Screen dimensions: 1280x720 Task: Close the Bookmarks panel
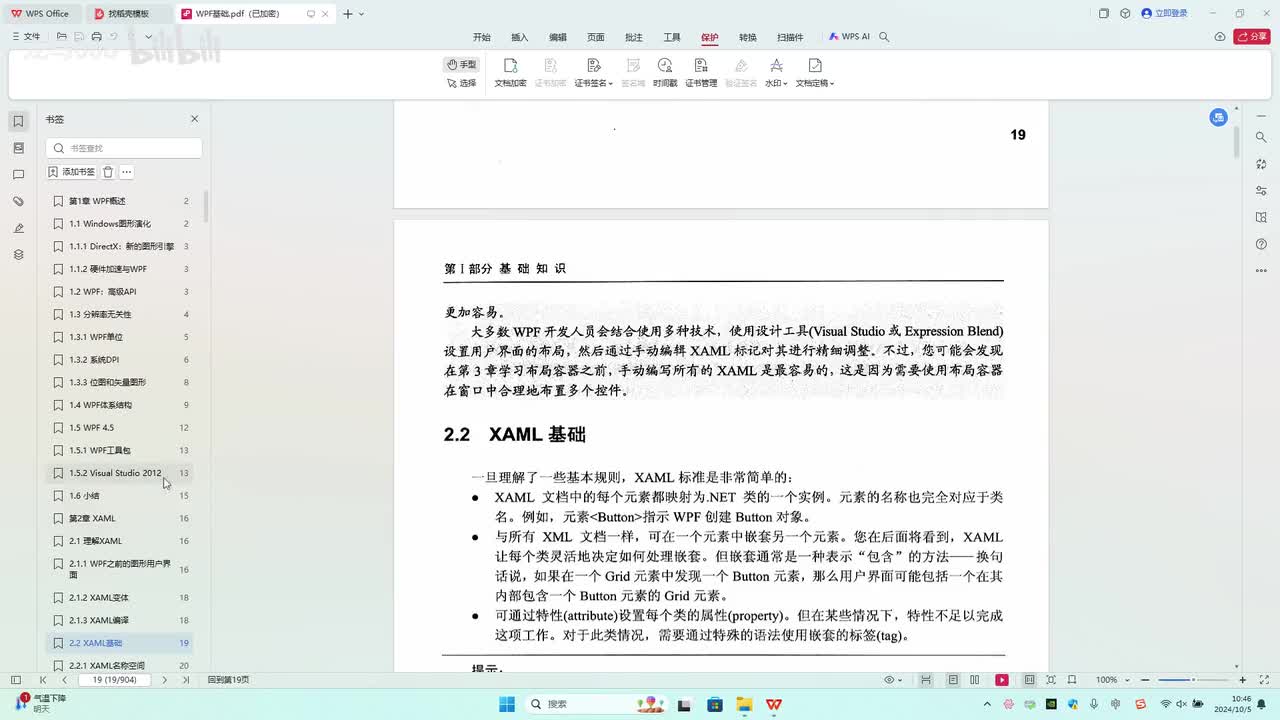[194, 119]
